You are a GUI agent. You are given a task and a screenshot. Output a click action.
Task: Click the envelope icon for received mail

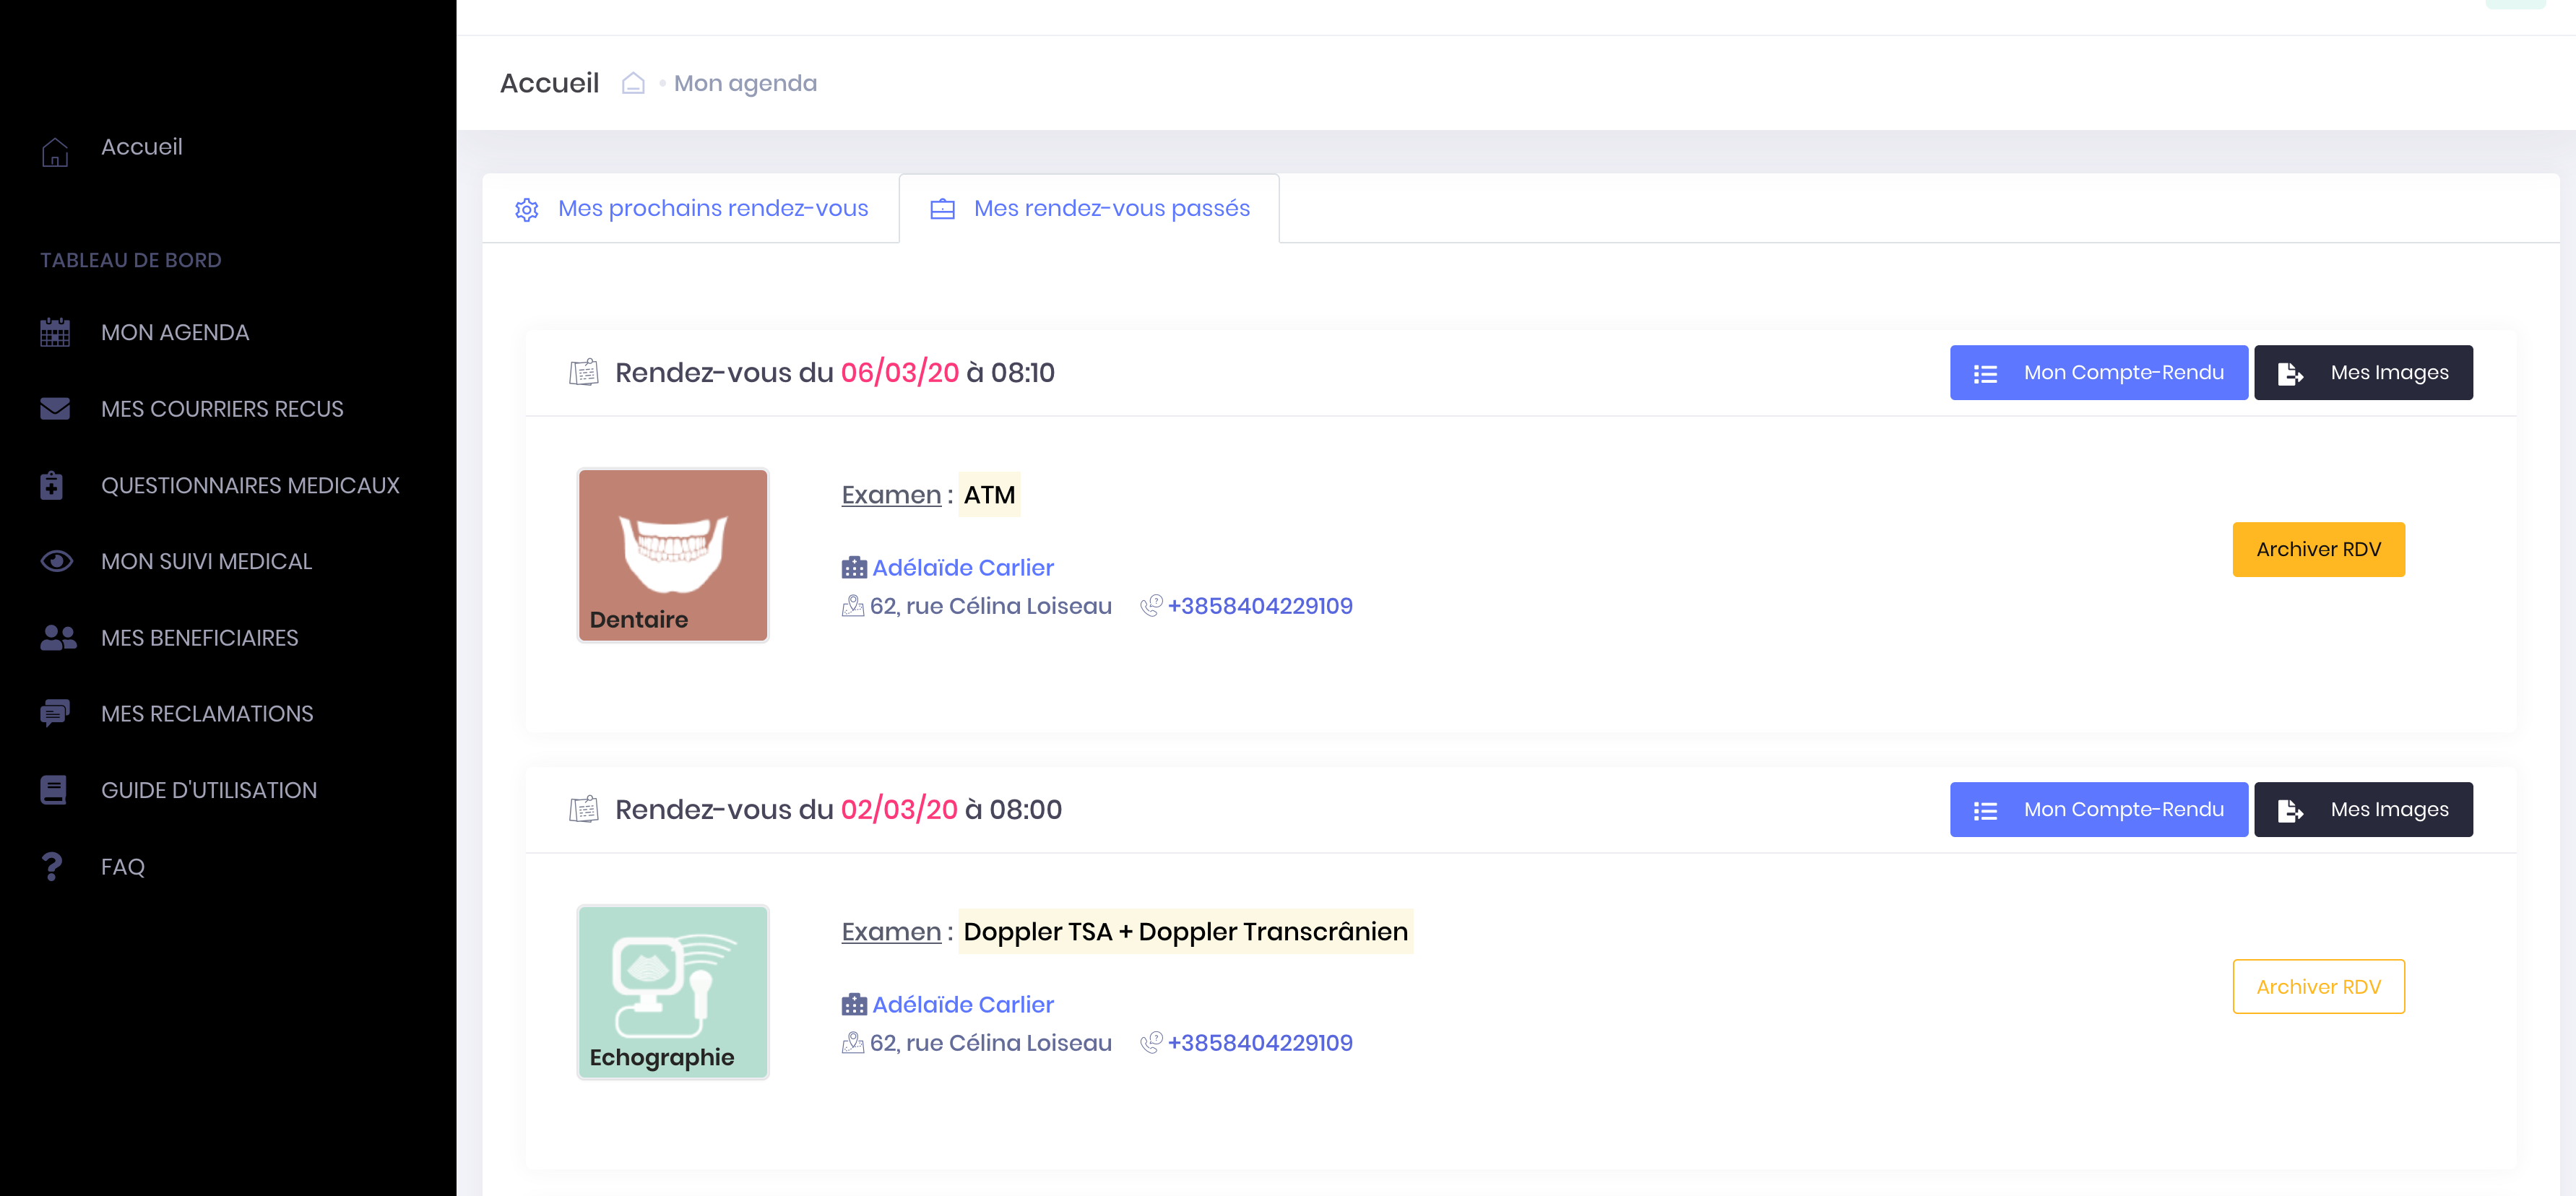pyautogui.click(x=55, y=409)
